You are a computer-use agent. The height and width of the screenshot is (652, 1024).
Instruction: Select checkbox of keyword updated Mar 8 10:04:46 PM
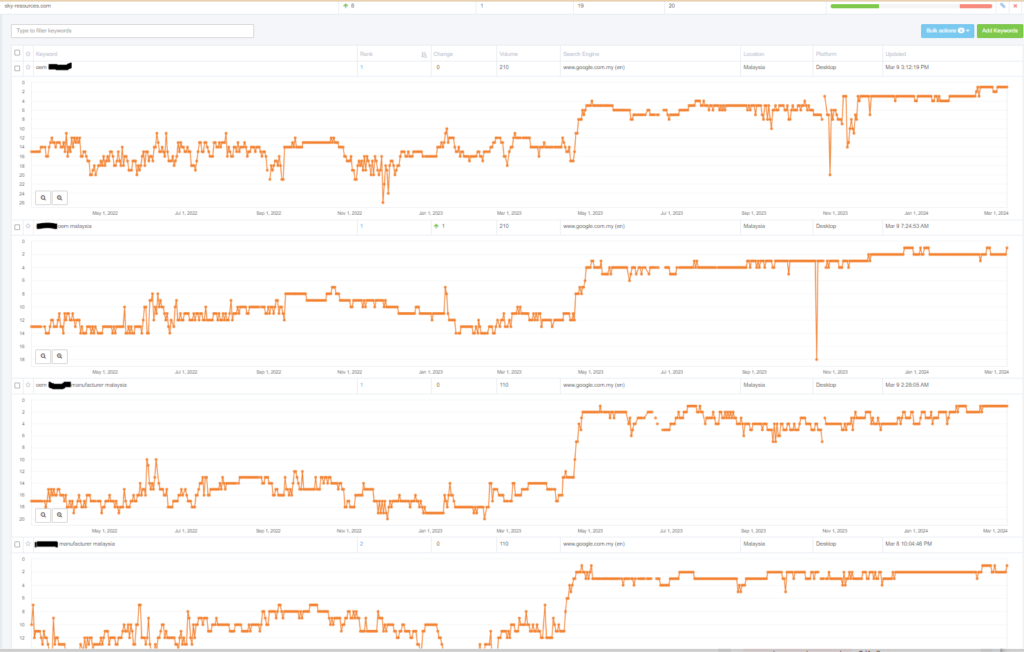(17, 544)
